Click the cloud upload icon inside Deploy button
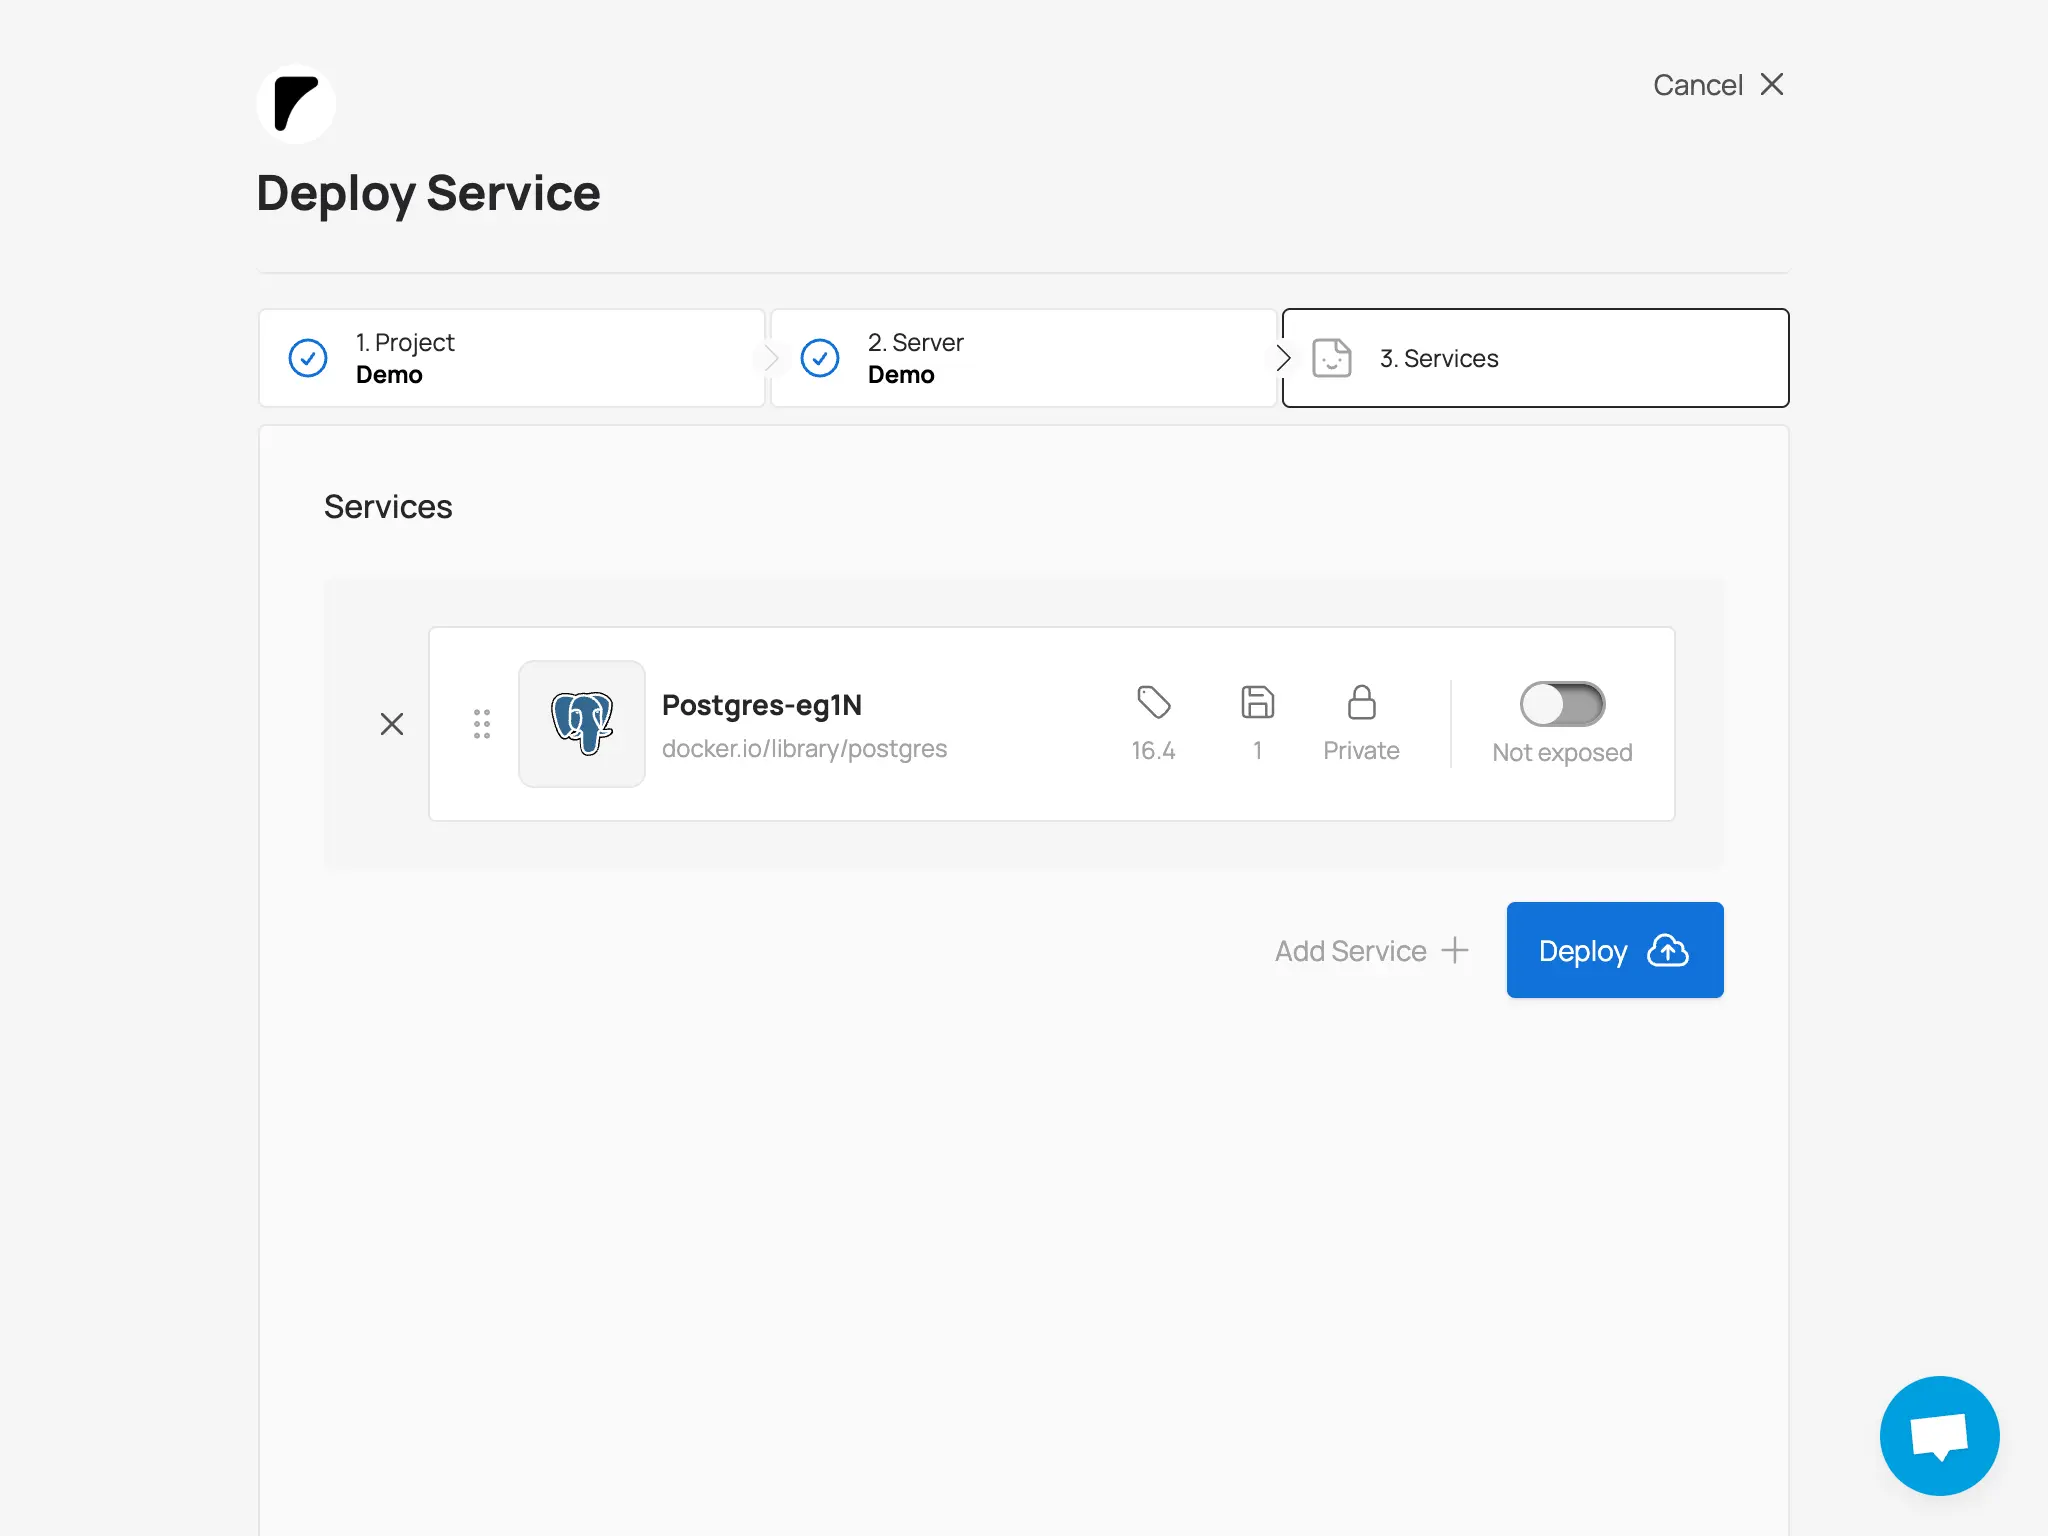This screenshot has width=2048, height=1536. 1668,950
